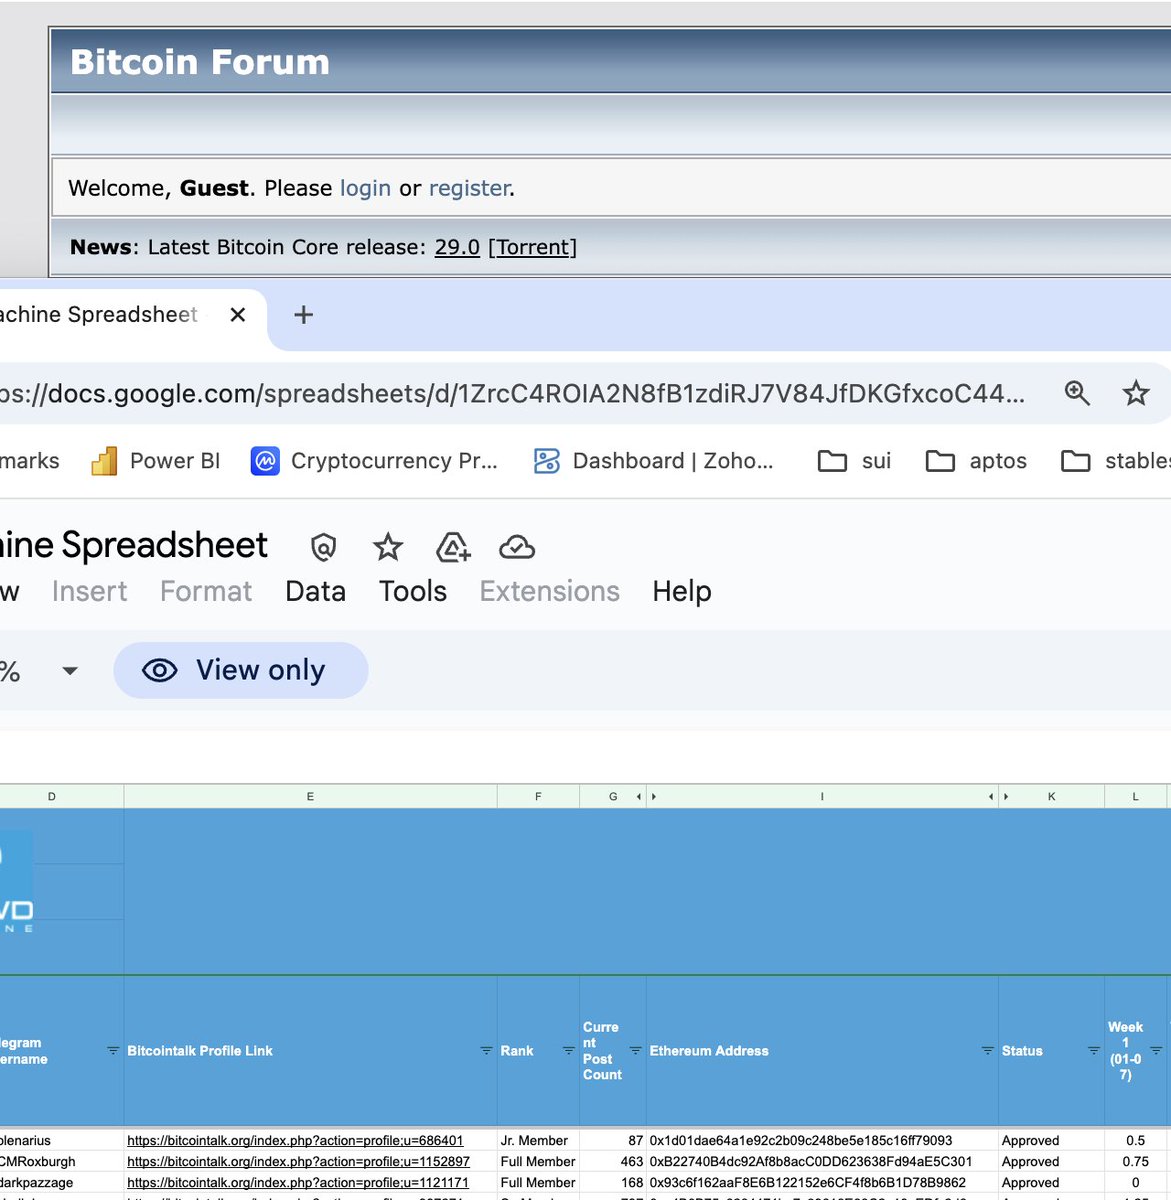1171x1200 pixels.
Task: Click the Bitcoin Forum title header
Action: [x=200, y=62]
